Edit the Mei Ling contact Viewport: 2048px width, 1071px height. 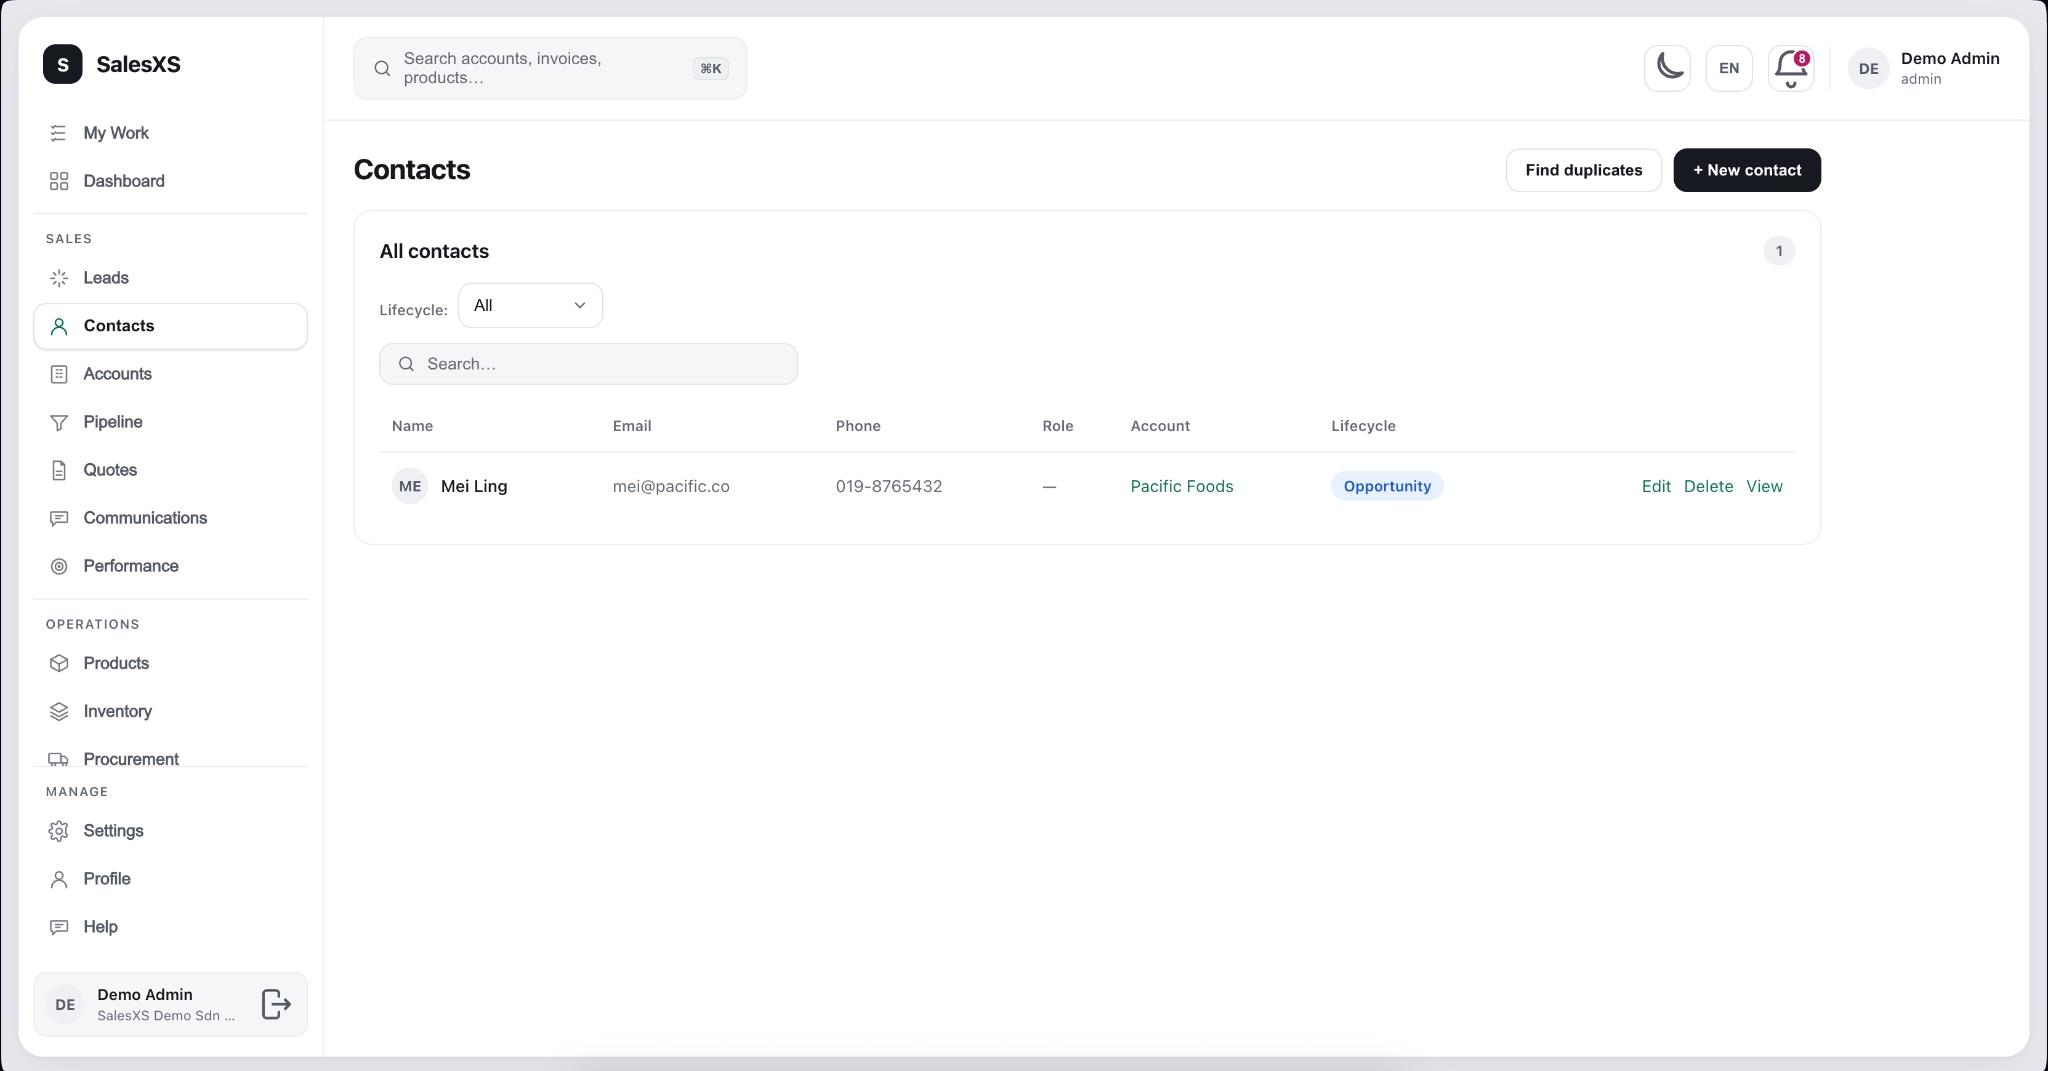tap(1656, 486)
